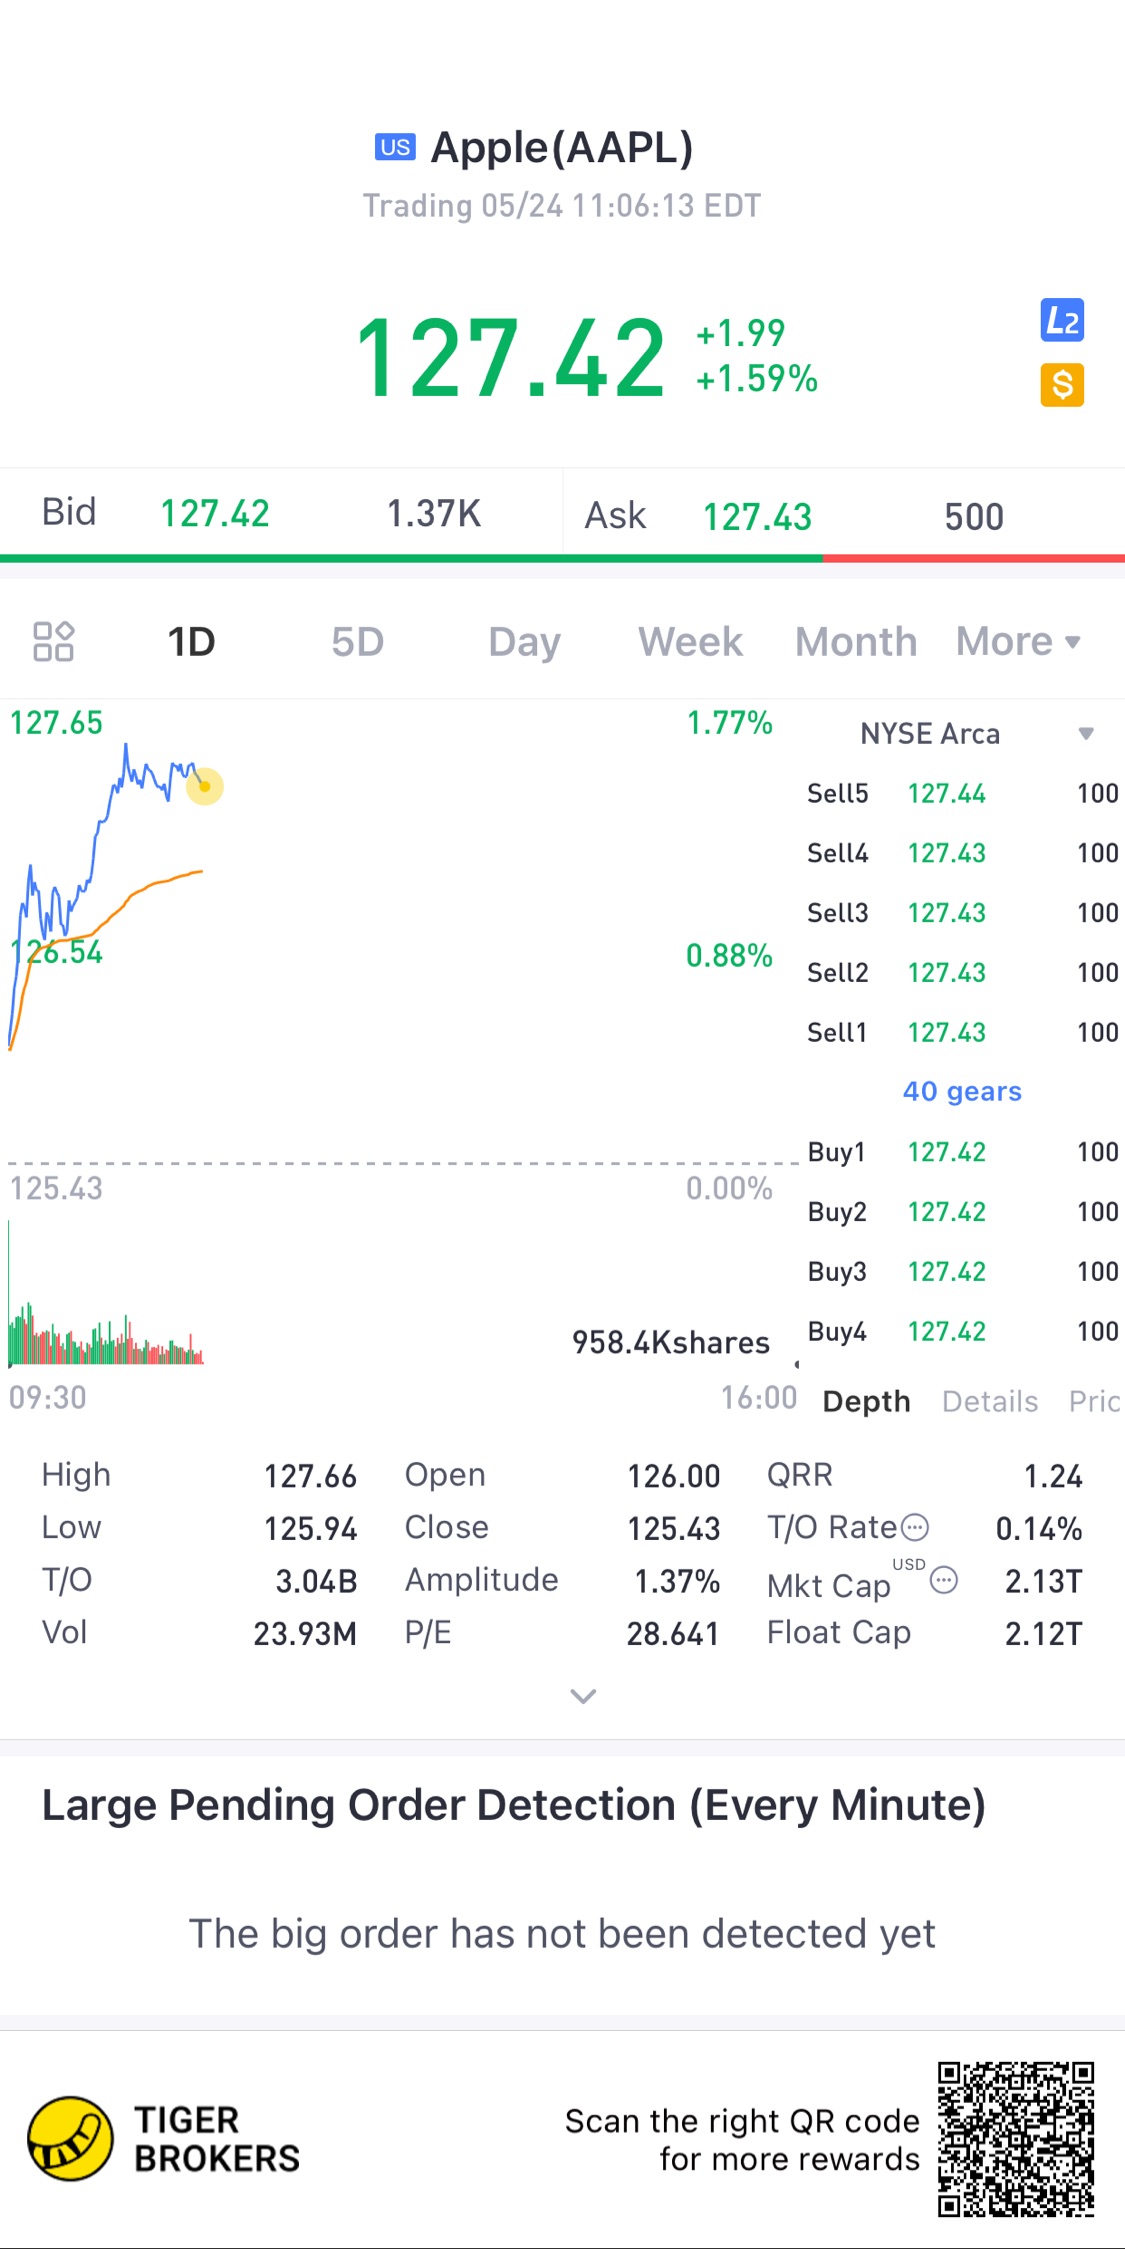
Task: Select the Week chart tab
Action: (x=690, y=642)
